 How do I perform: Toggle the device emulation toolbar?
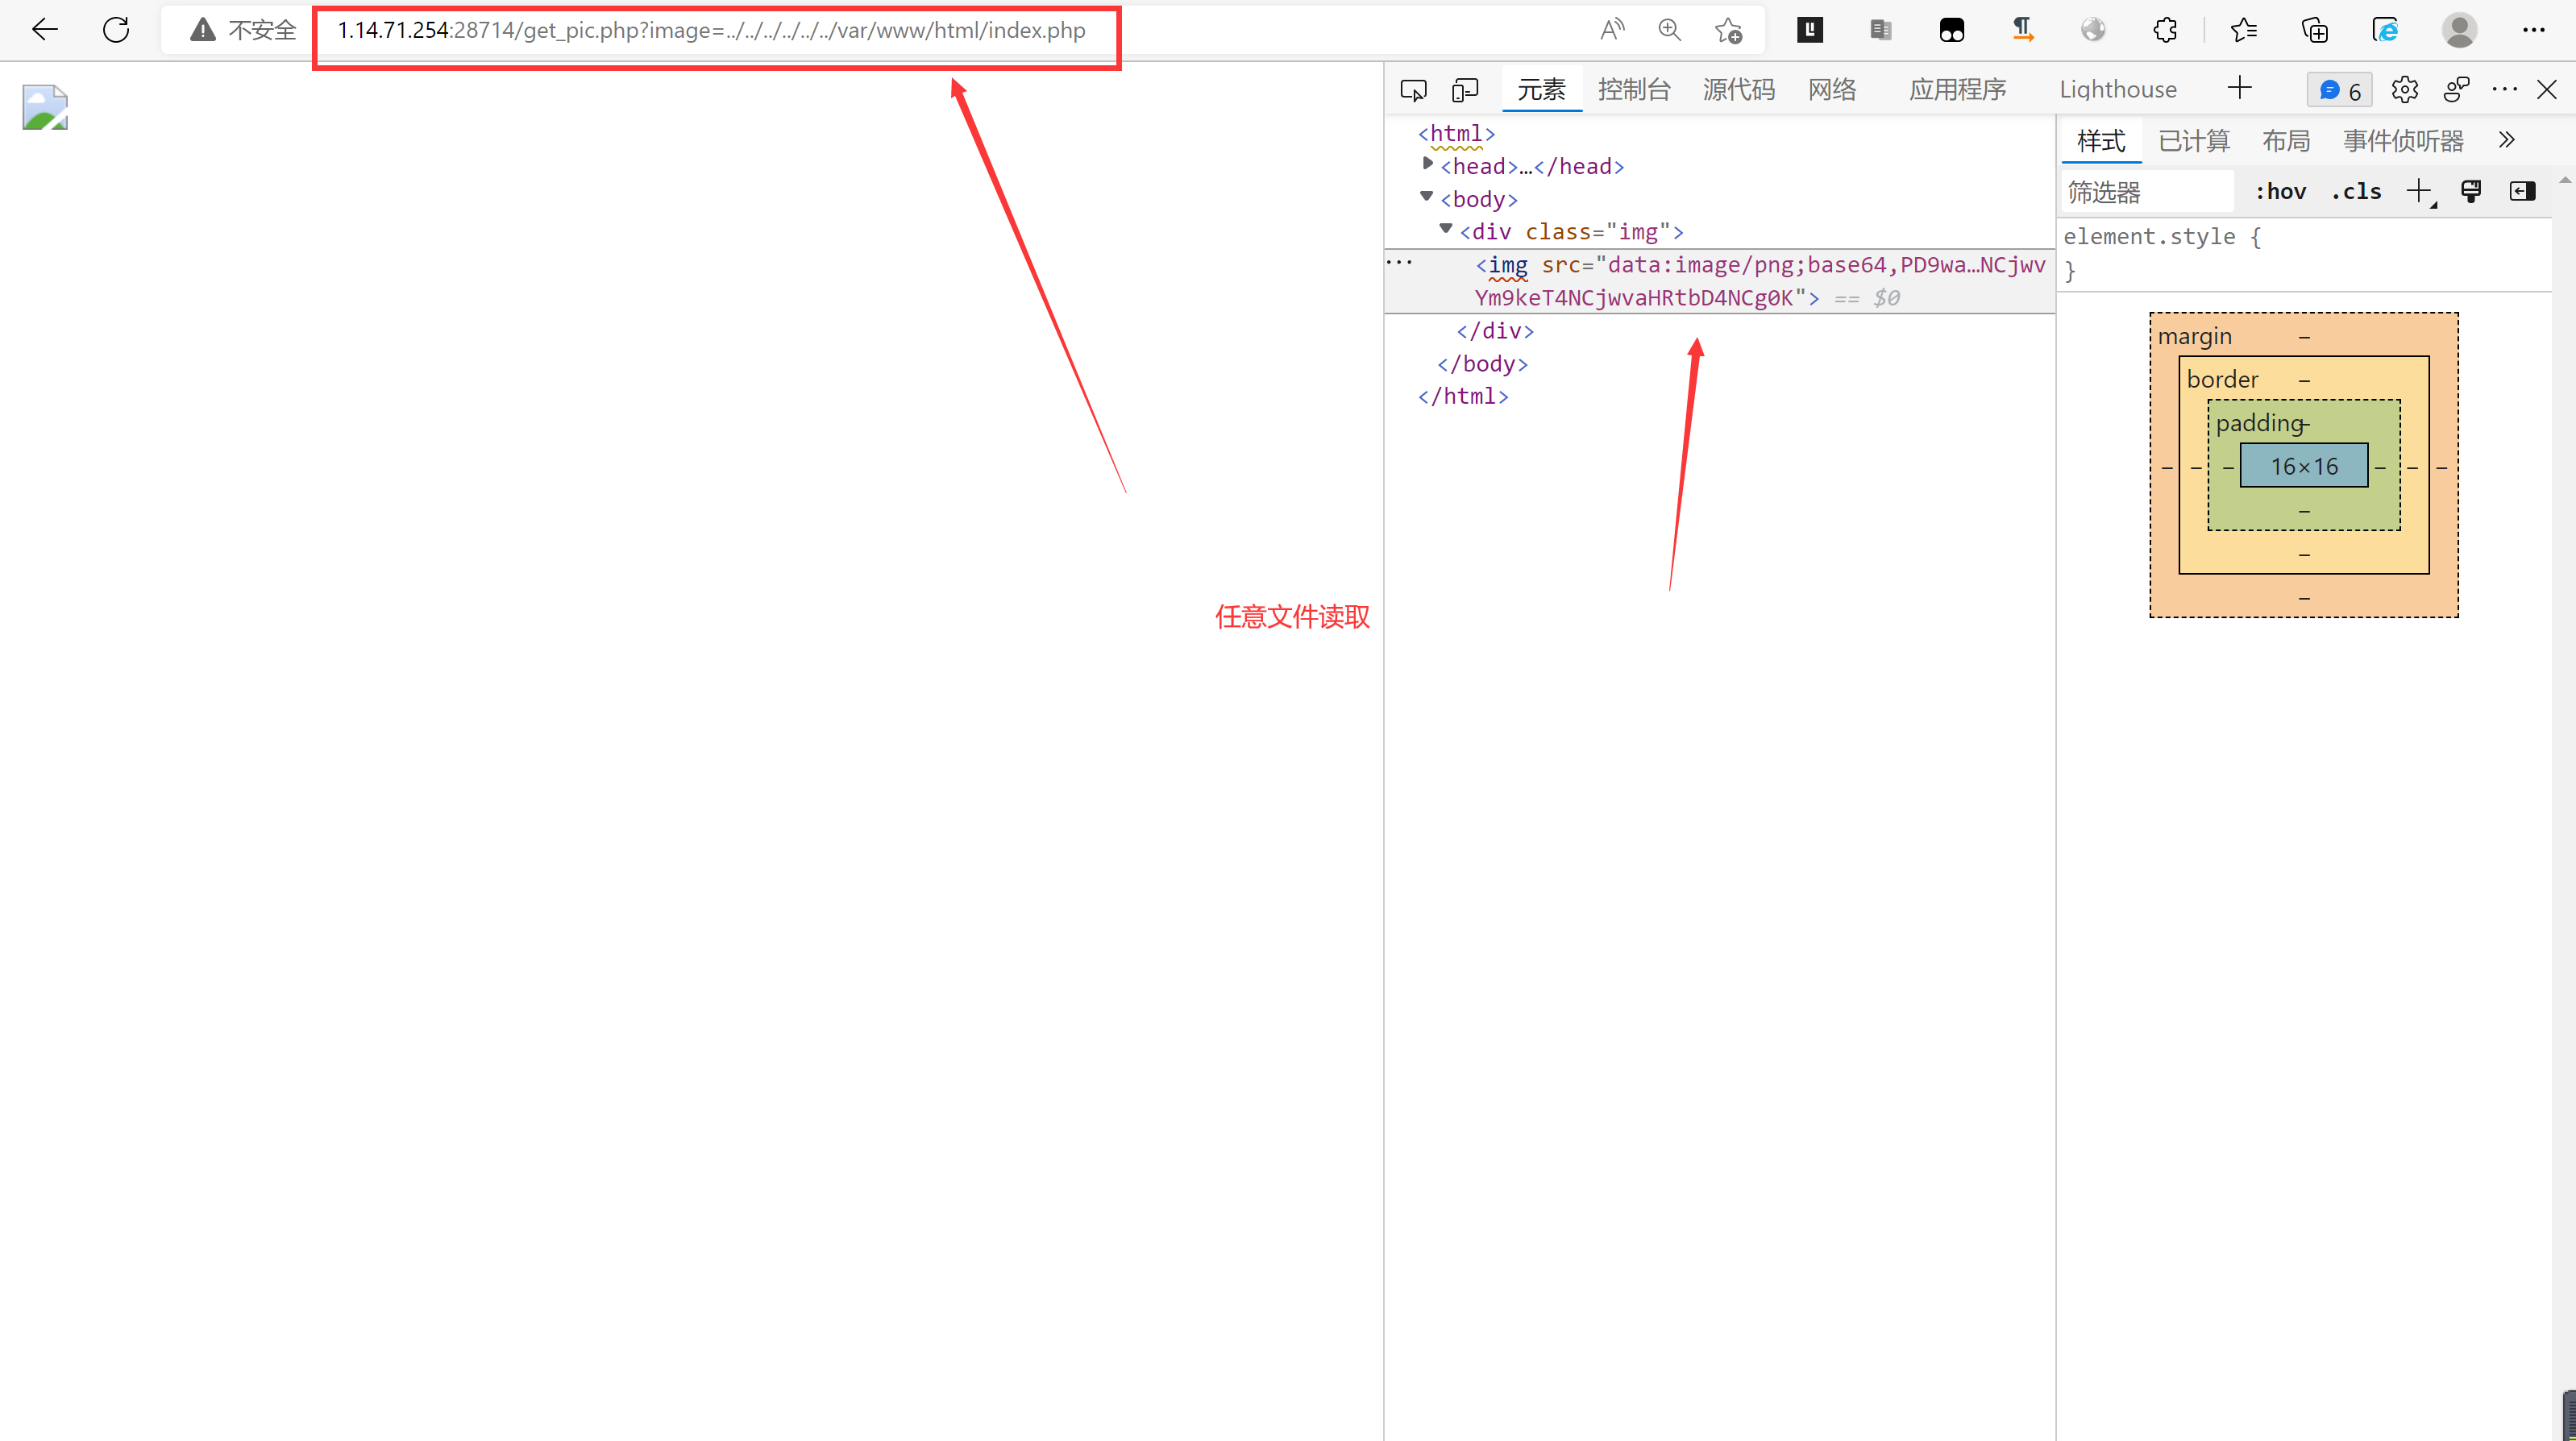point(1465,89)
